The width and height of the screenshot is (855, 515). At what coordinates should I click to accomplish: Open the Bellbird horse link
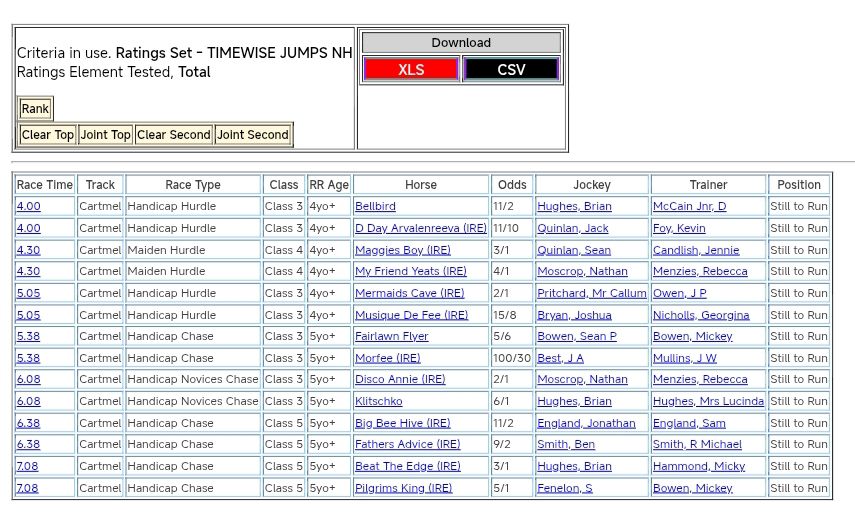(x=375, y=207)
